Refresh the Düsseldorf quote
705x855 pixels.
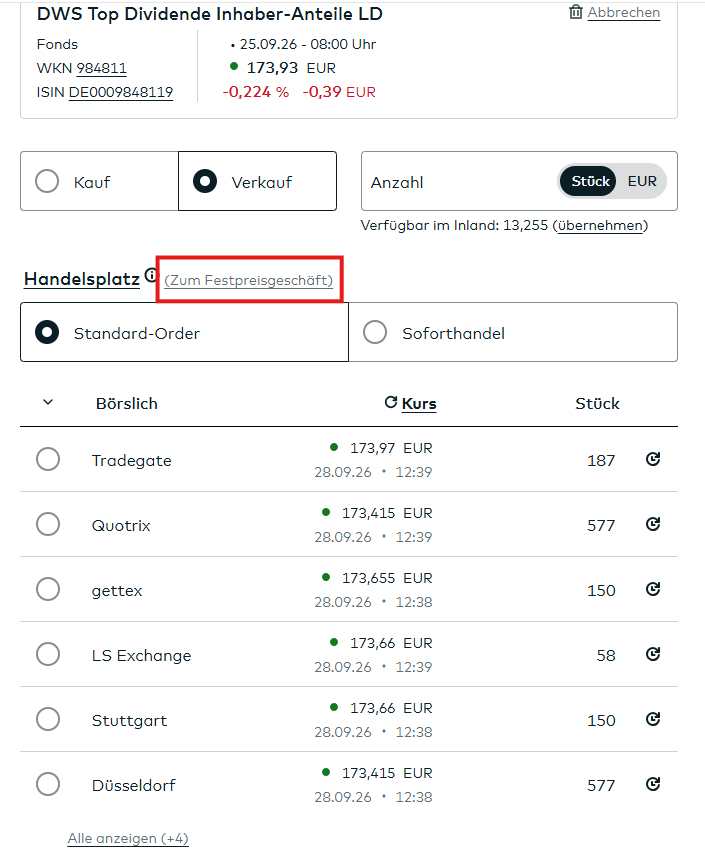653,784
